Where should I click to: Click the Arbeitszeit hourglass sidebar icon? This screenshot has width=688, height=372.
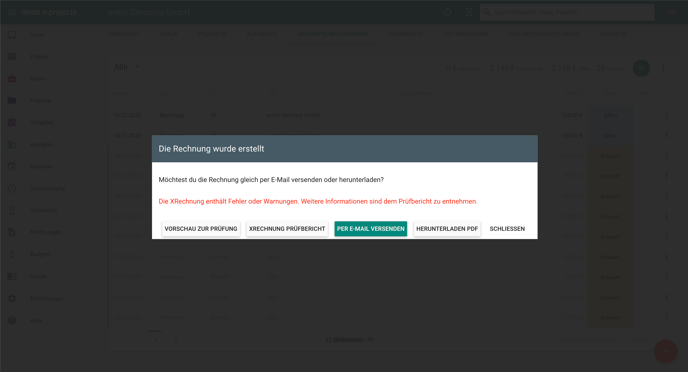(x=12, y=210)
